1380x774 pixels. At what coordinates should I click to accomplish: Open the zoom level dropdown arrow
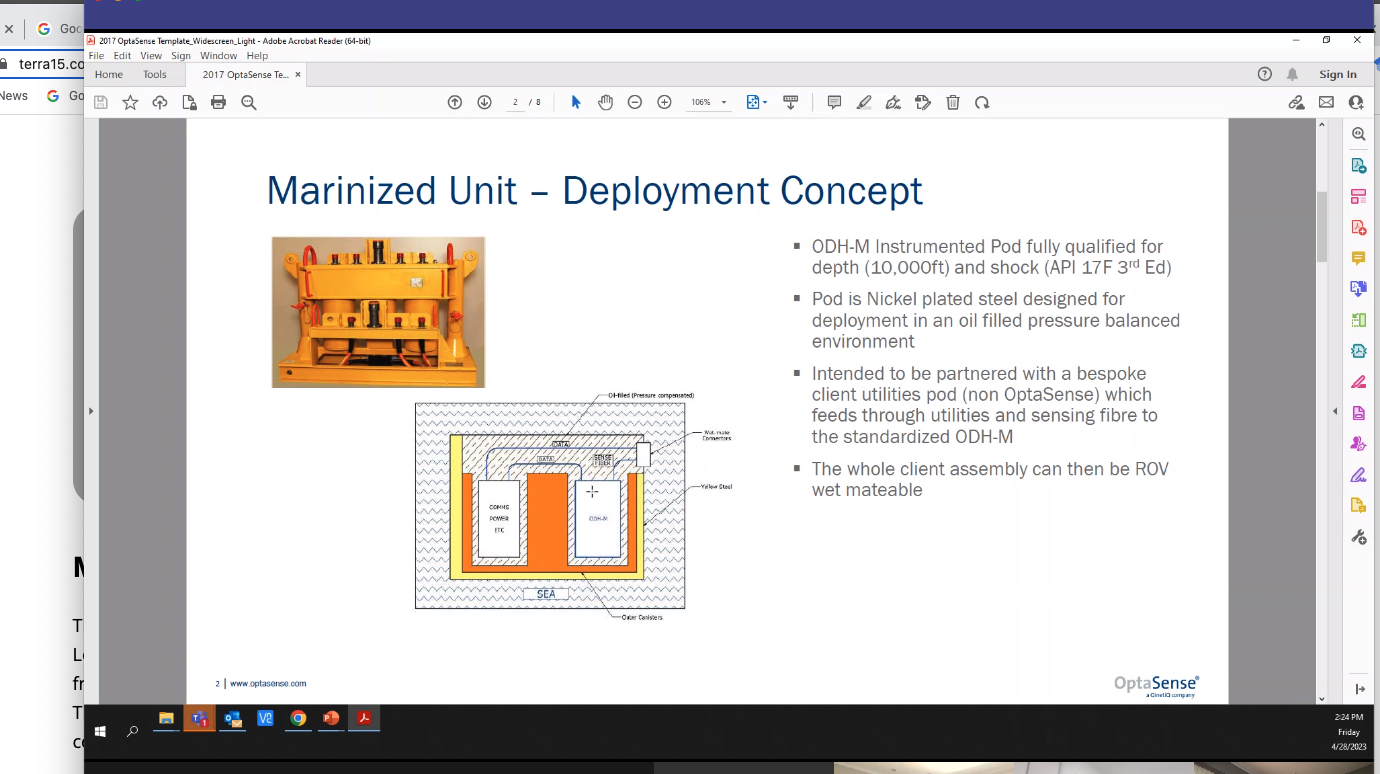[724, 102]
